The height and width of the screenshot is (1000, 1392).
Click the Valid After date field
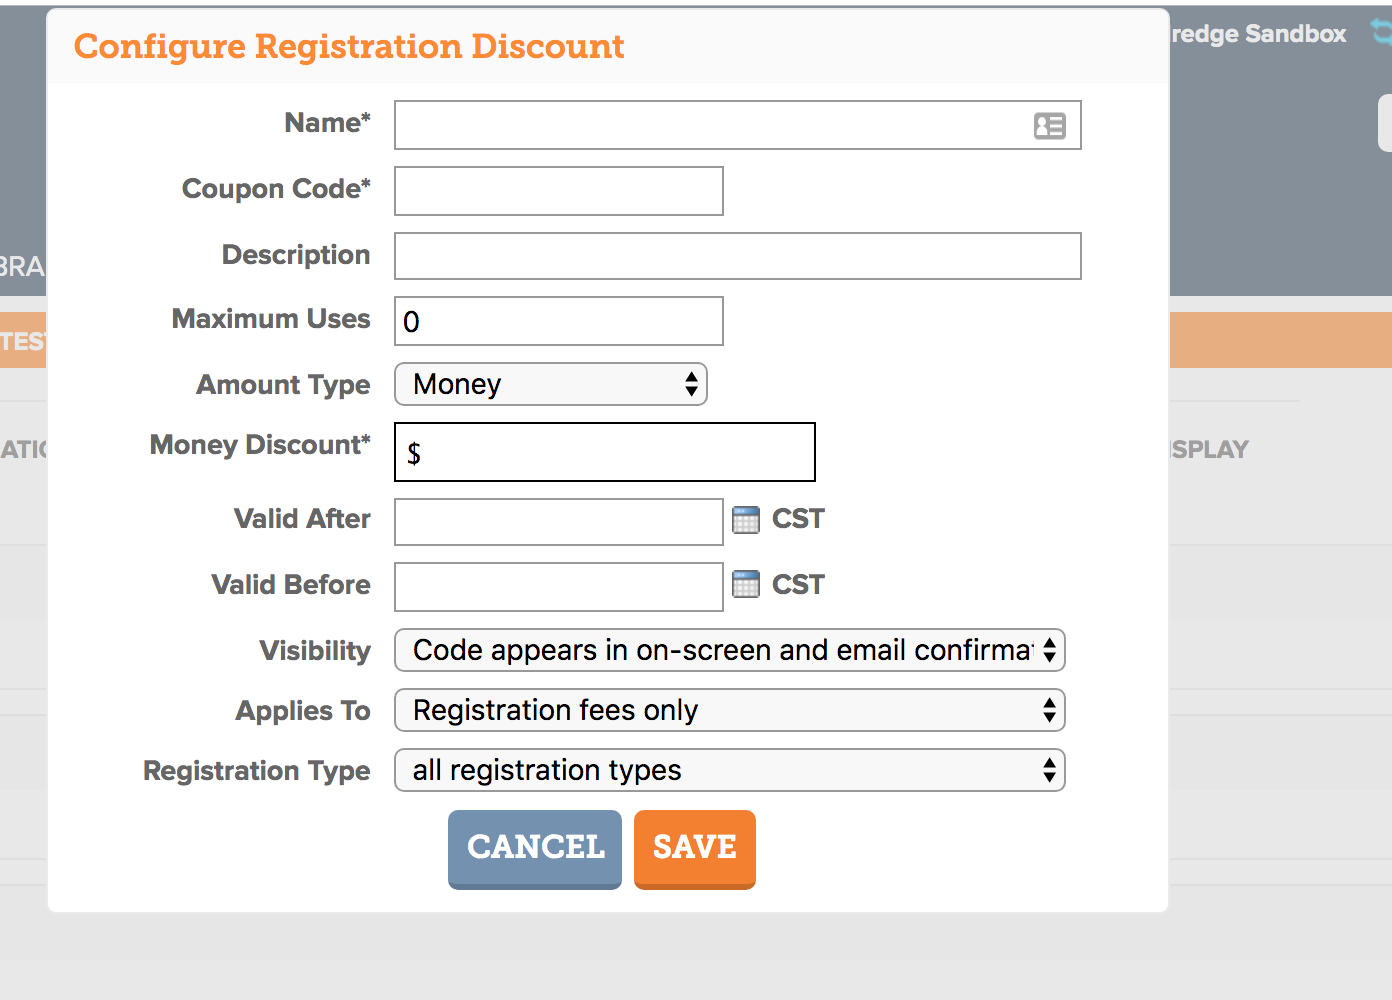coord(559,522)
